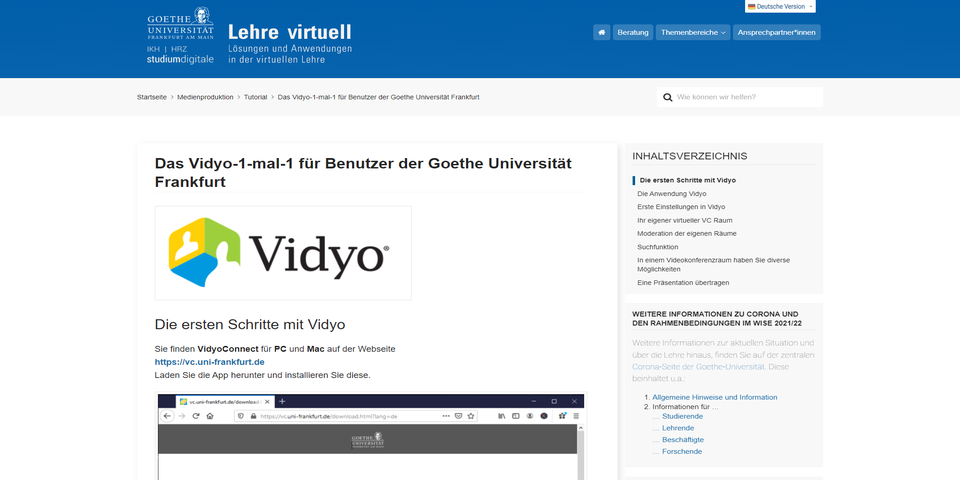The width and height of the screenshot is (960, 480).
Task: Jump to 'Eine Präsentation übertragen'
Action: click(683, 283)
